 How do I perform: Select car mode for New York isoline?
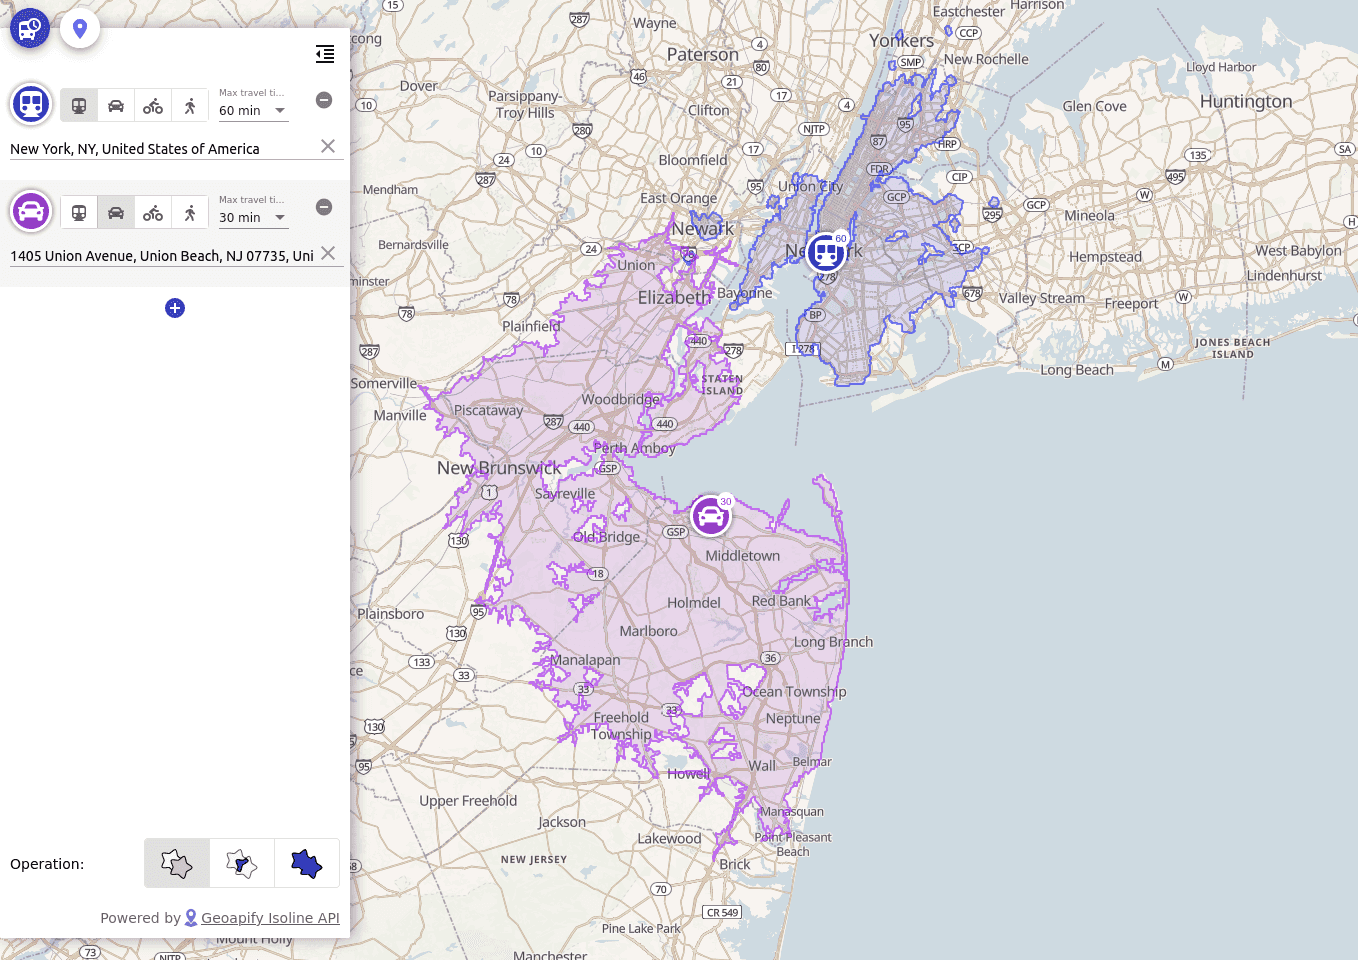116,105
